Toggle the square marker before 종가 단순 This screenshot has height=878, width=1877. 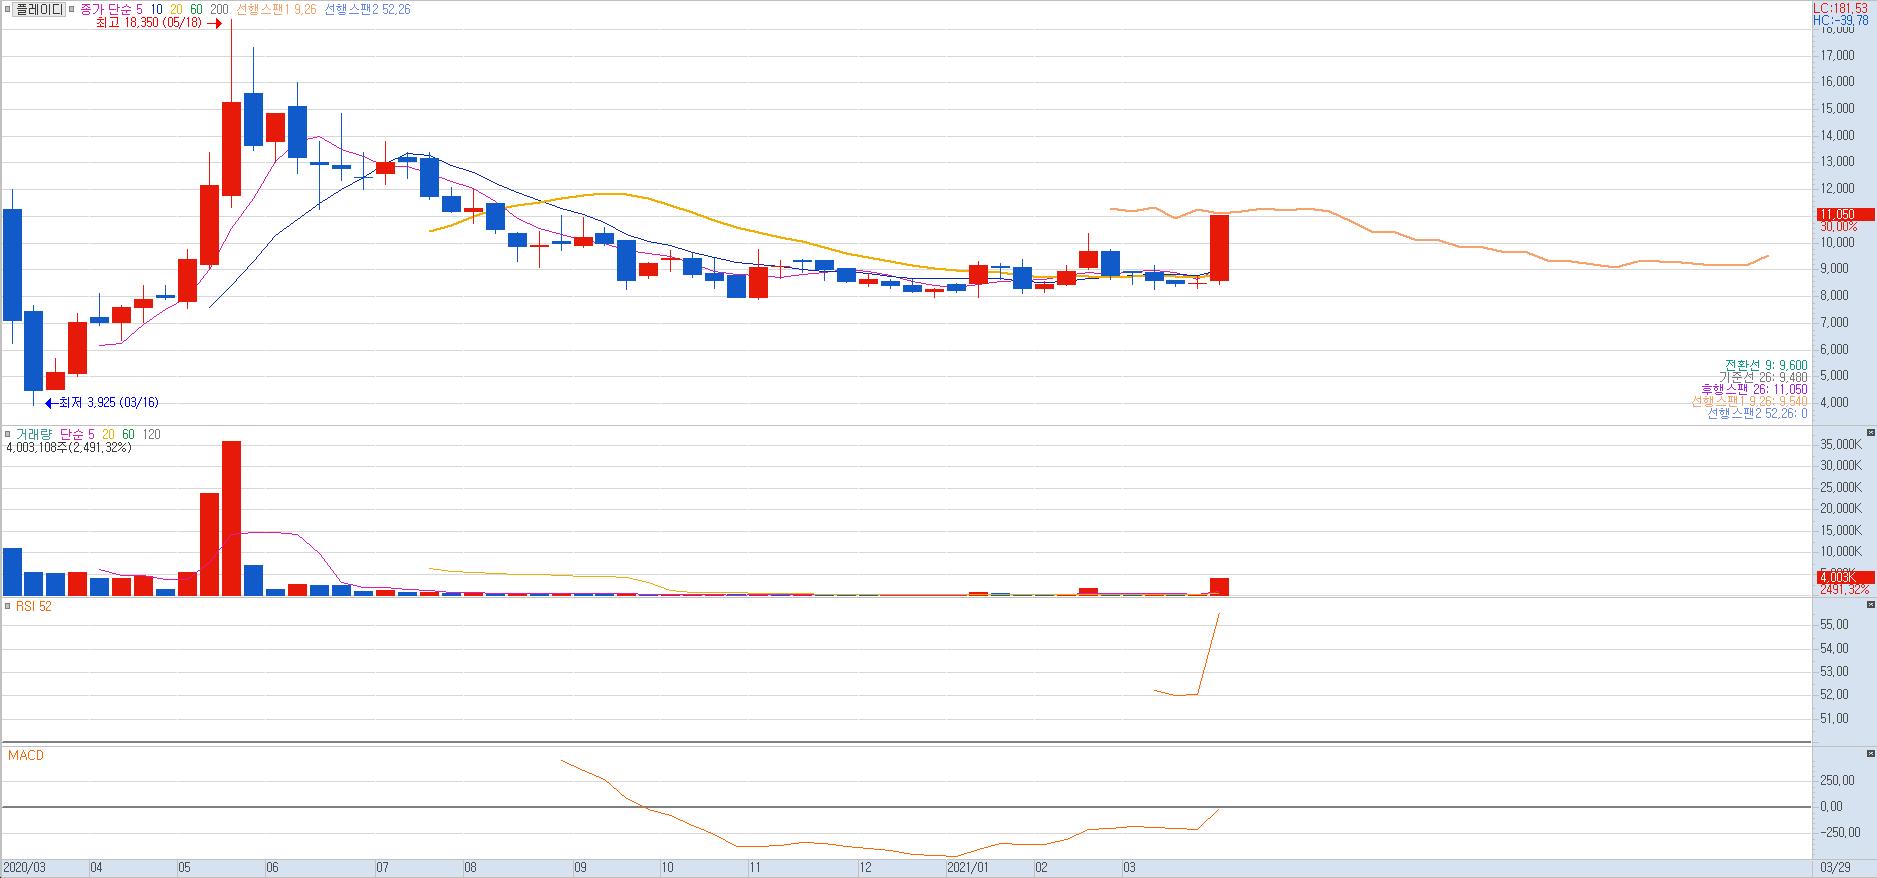pos(72,9)
